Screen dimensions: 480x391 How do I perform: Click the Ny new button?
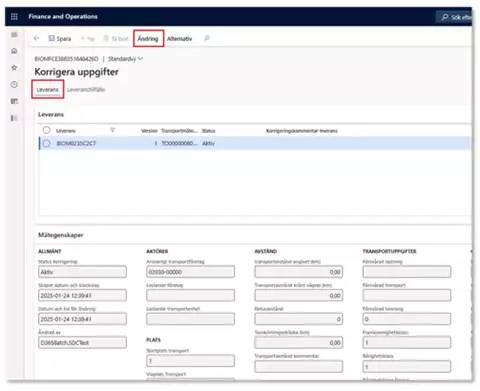coord(88,39)
